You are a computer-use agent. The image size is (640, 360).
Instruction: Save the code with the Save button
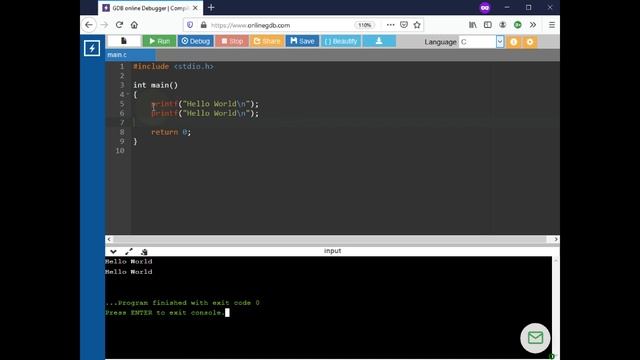[302, 41]
